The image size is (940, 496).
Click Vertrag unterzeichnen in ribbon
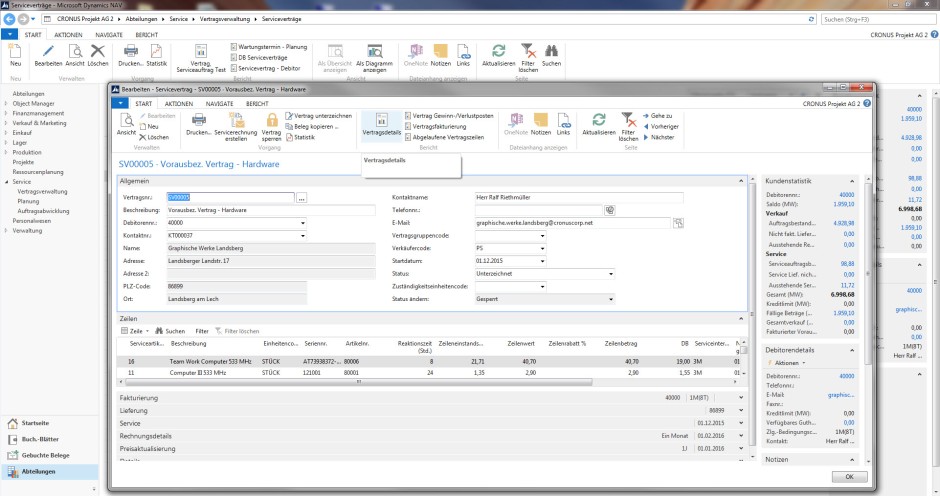322,116
